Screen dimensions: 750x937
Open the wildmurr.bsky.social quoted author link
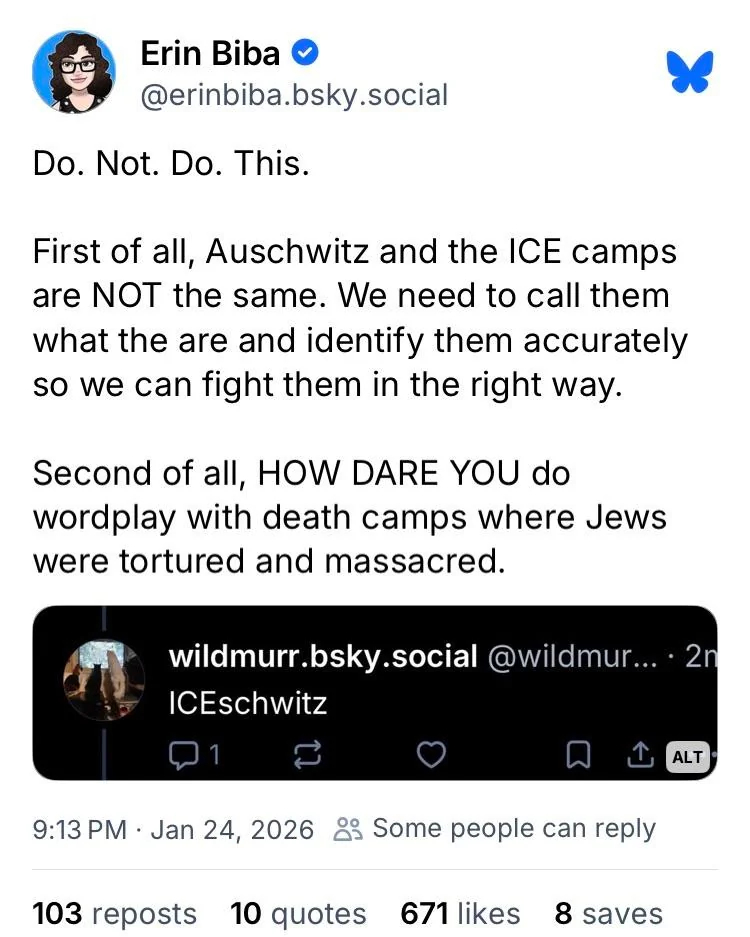pyautogui.click(x=322, y=656)
